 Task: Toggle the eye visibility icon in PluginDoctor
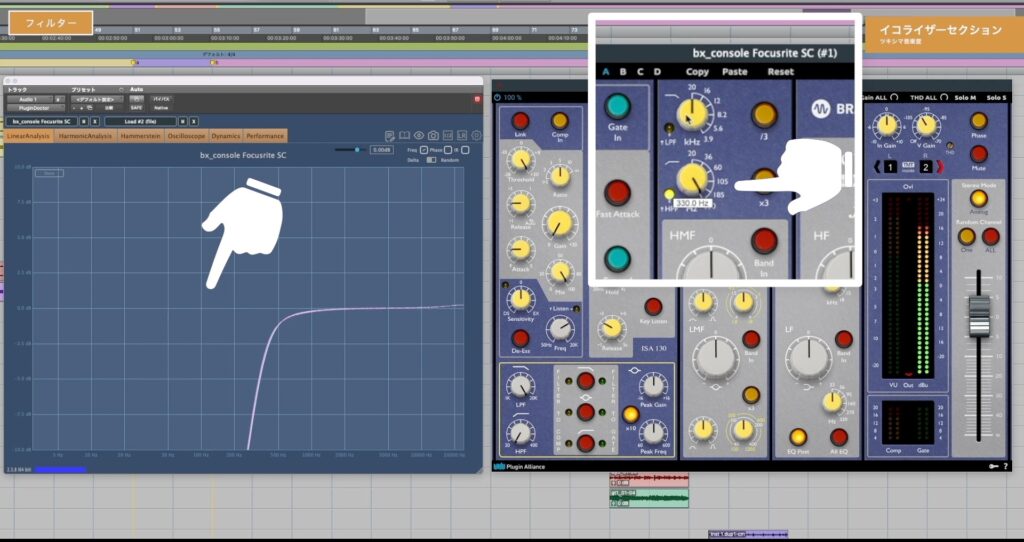pos(419,136)
